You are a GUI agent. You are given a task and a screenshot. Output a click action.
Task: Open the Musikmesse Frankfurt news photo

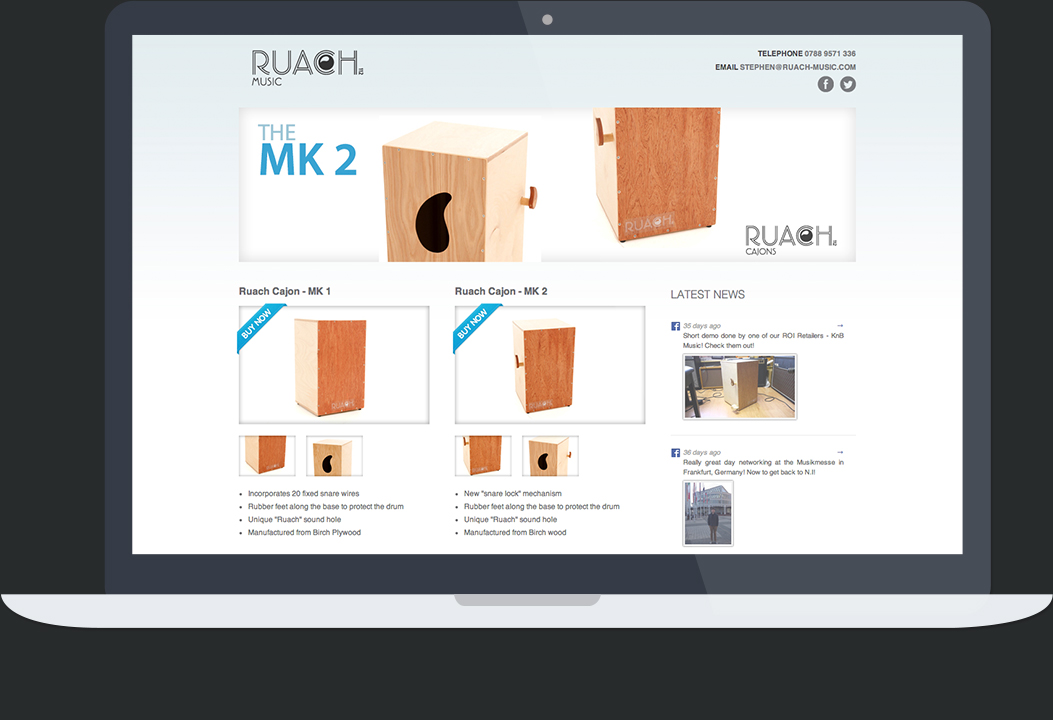click(708, 513)
